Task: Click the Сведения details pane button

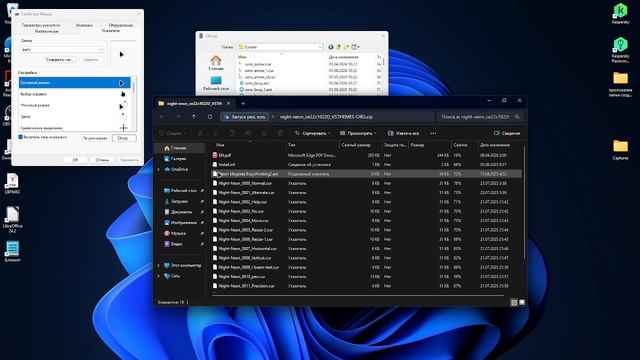Action: tap(507, 133)
